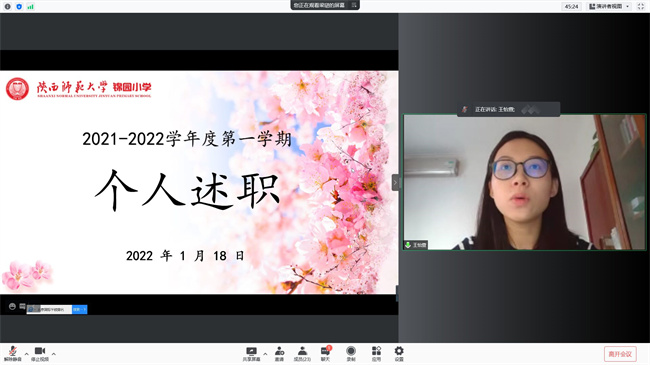Image resolution: width=650 pixels, height=365 pixels.
Task: Check the green network signal icon
Action: 30,7
